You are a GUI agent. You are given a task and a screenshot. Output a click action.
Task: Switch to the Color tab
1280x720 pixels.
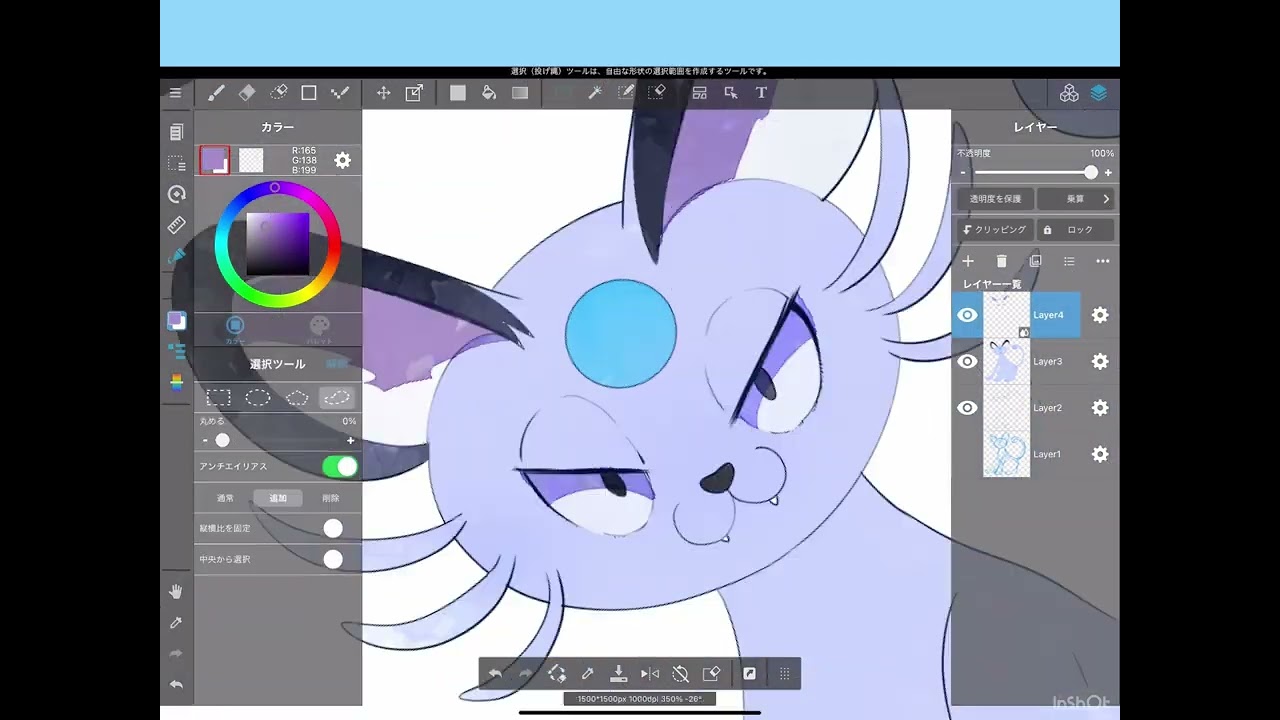[x=235, y=328]
